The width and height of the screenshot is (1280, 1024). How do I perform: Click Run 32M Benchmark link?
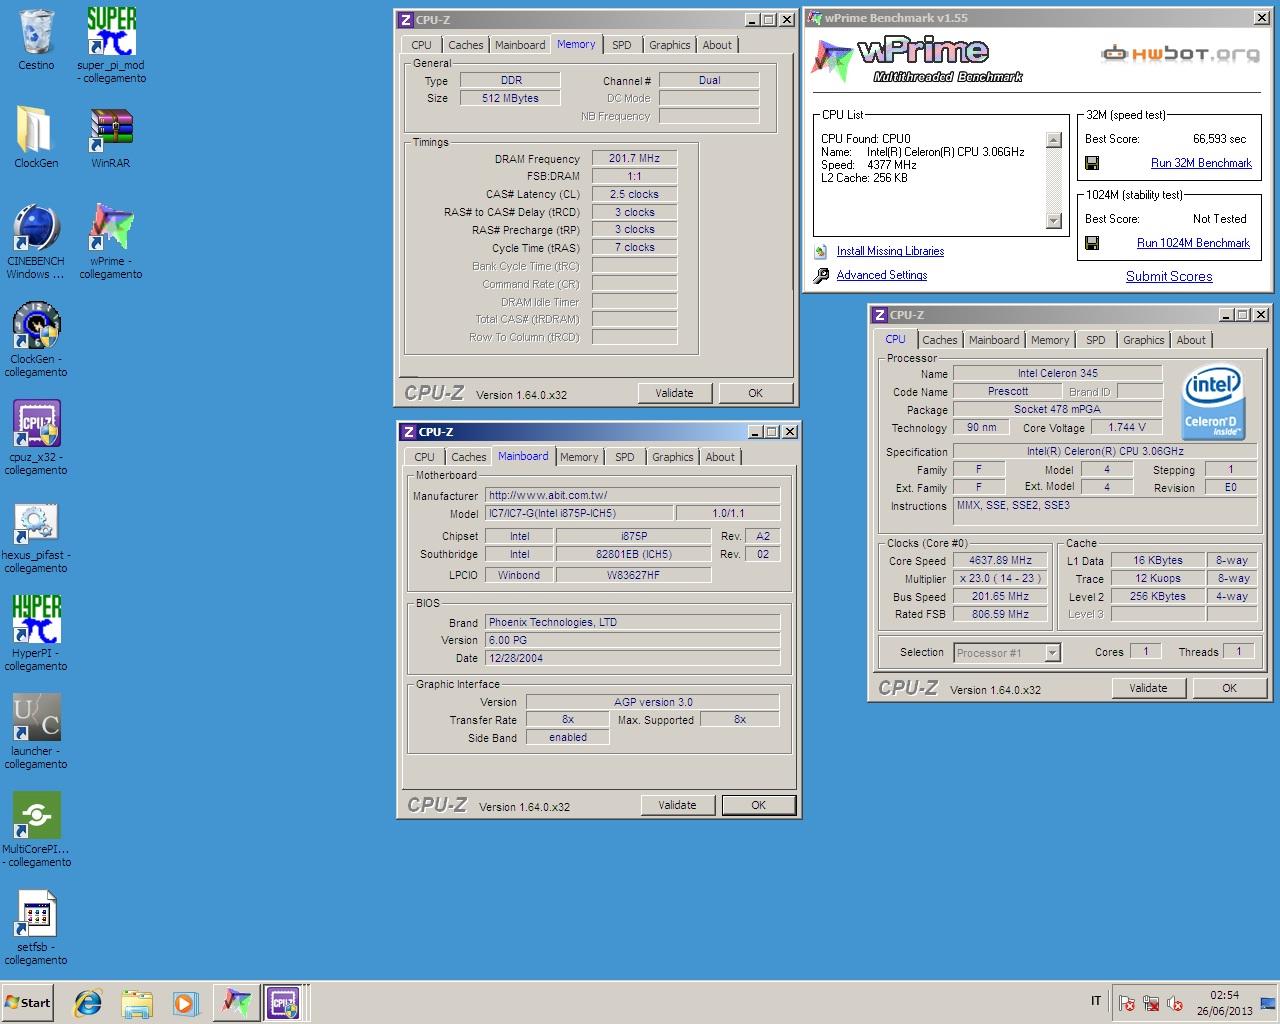(x=1201, y=163)
